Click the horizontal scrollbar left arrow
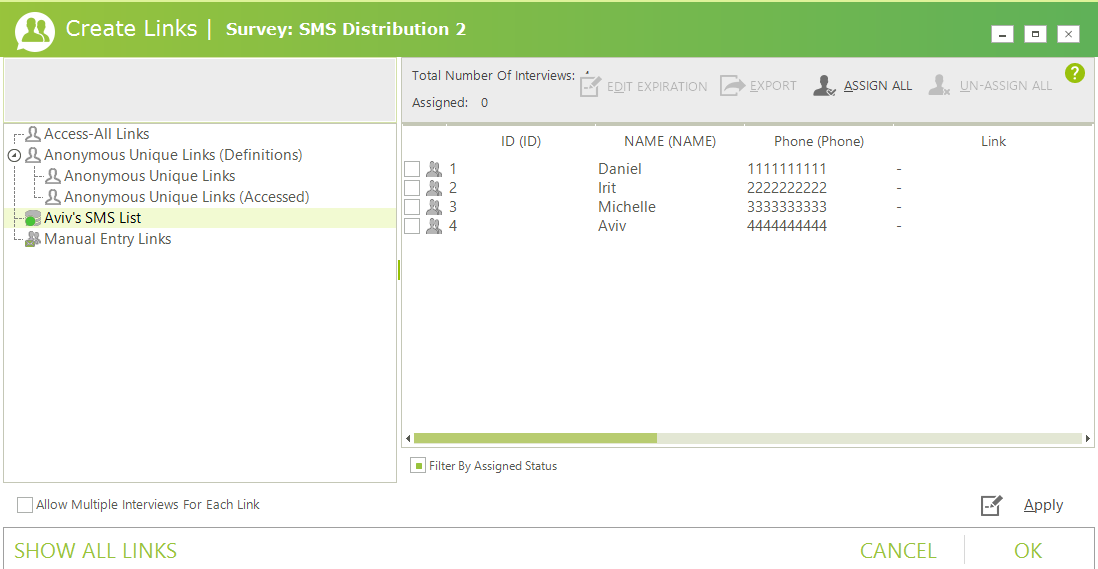The image size is (1098, 569). (x=407, y=438)
